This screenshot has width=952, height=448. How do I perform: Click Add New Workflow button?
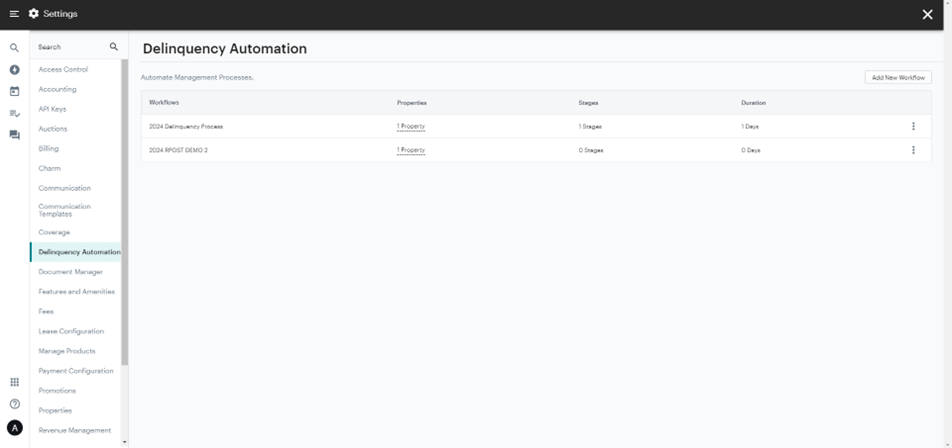click(897, 77)
